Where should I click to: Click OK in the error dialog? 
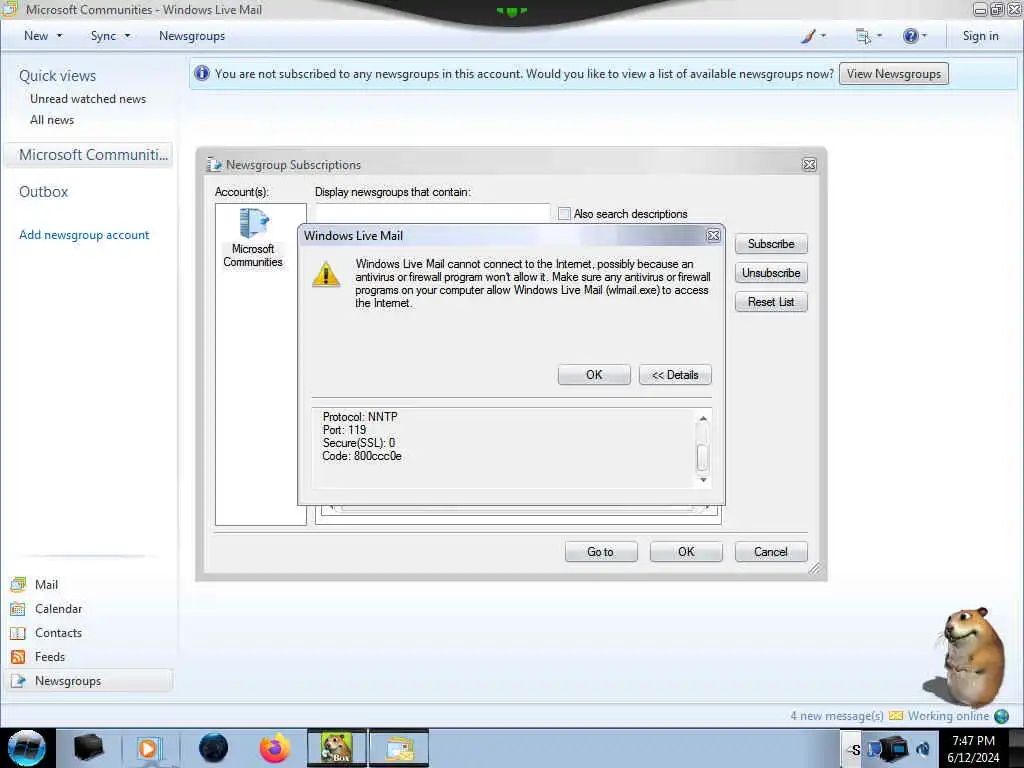594,375
